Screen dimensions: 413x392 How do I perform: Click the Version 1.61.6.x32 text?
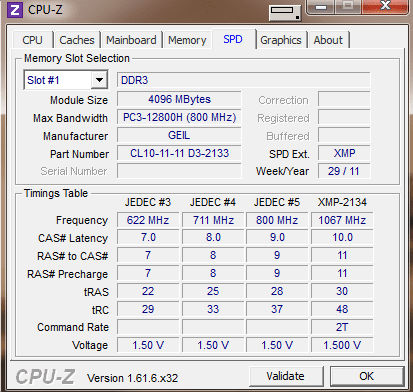[x=132, y=378]
